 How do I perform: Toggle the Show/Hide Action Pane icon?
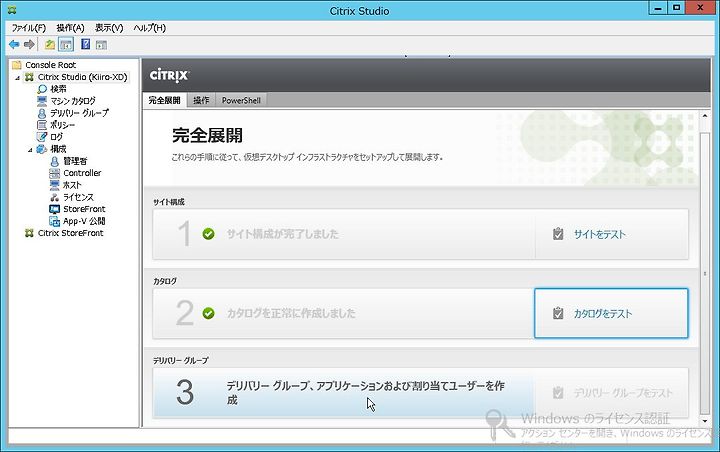(x=101, y=45)
